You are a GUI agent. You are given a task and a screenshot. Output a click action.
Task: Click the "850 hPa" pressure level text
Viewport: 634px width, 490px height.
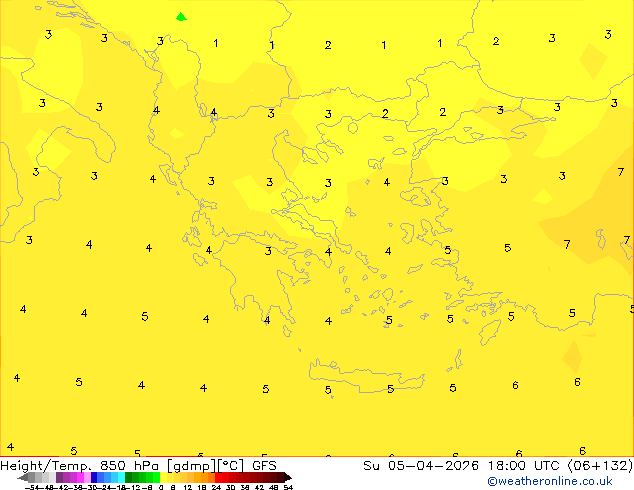(x=129, y=466)
